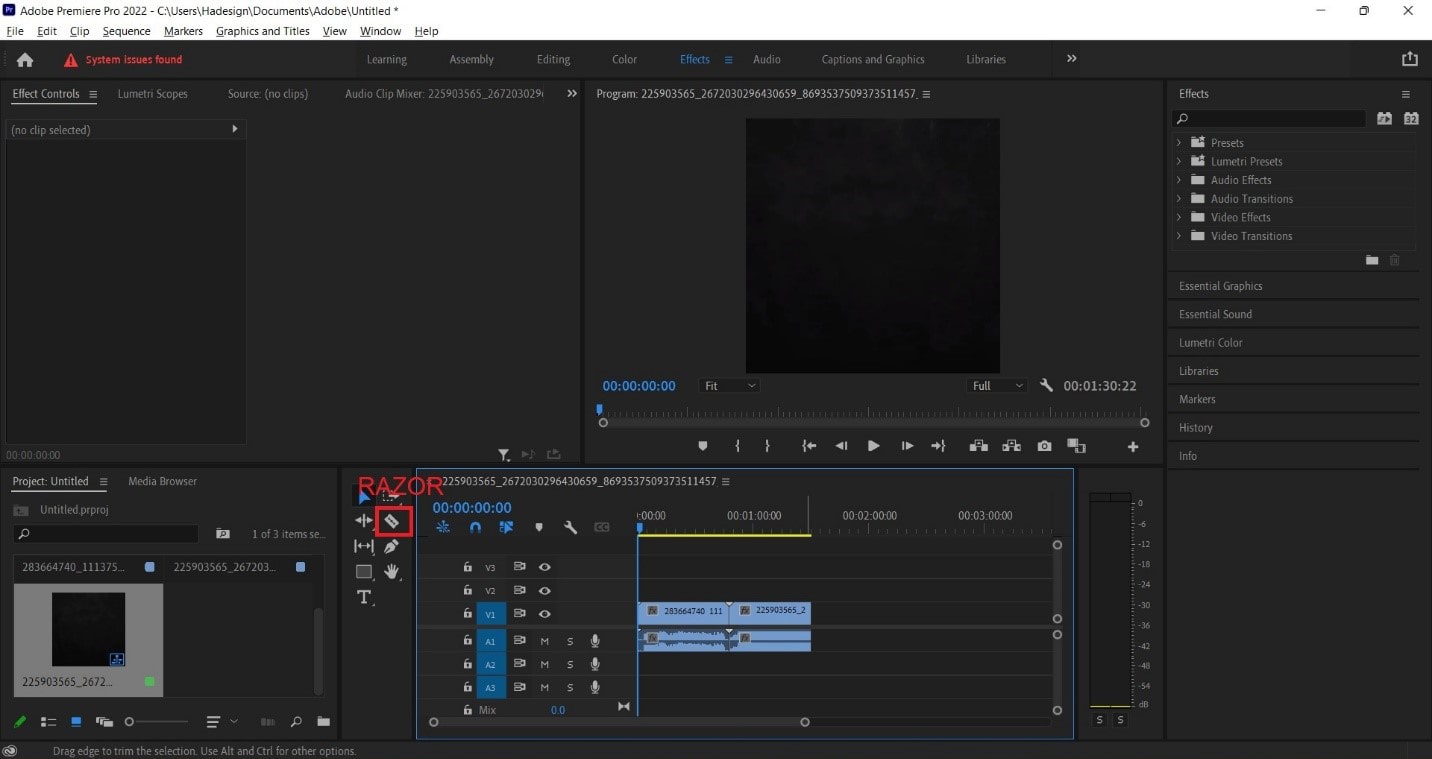Click the Lift button
The width and height of the screenshot is (1432, 759).
pyautogui.click(x=979, y=446)
